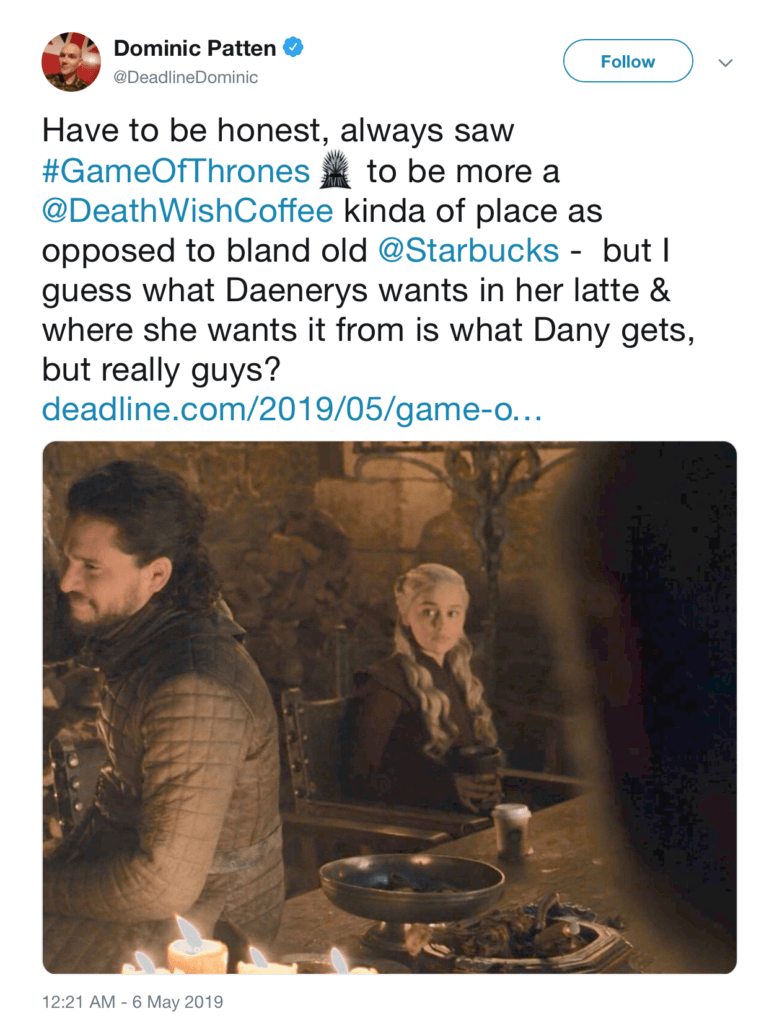
Task: Open the attached Game of Thrones image
Action: 389,707
